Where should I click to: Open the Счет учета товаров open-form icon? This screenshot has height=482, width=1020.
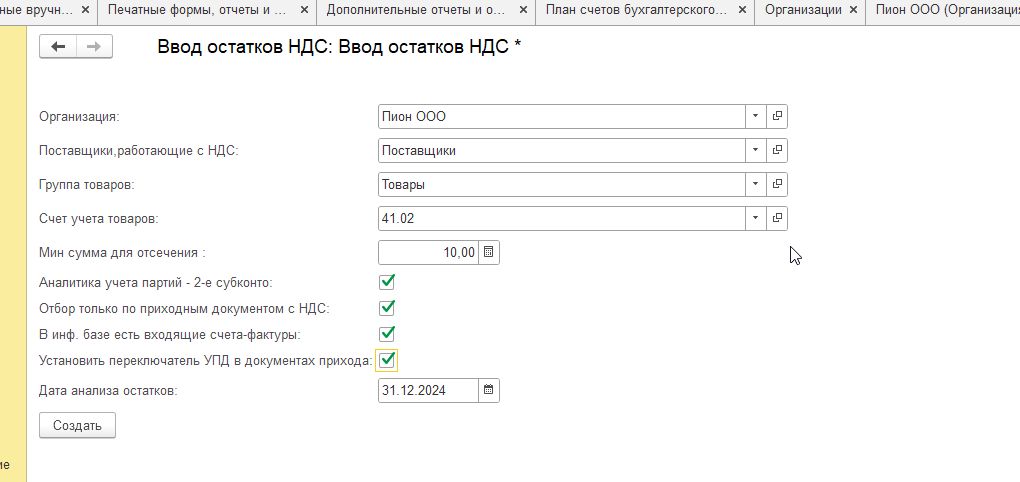coord(777,218)
